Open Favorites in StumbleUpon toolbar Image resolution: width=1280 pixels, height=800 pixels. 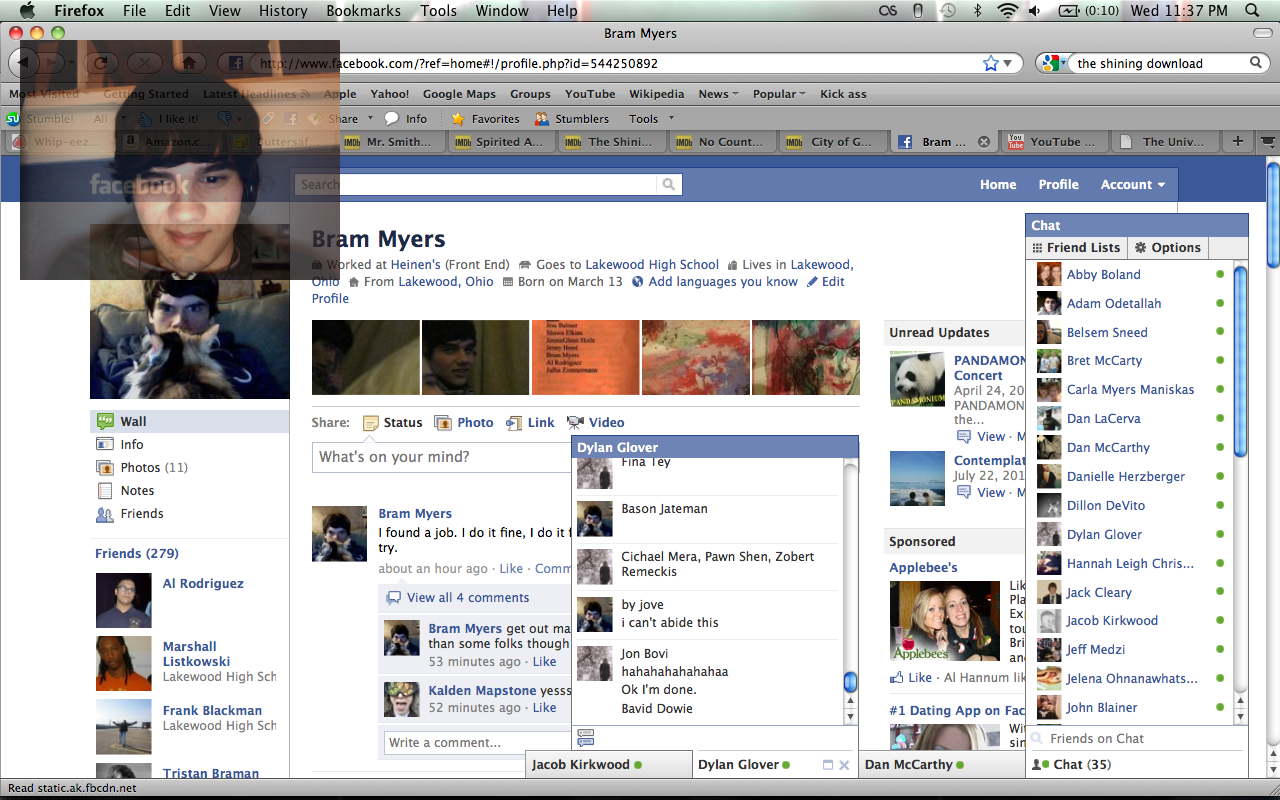coord(485,118)
